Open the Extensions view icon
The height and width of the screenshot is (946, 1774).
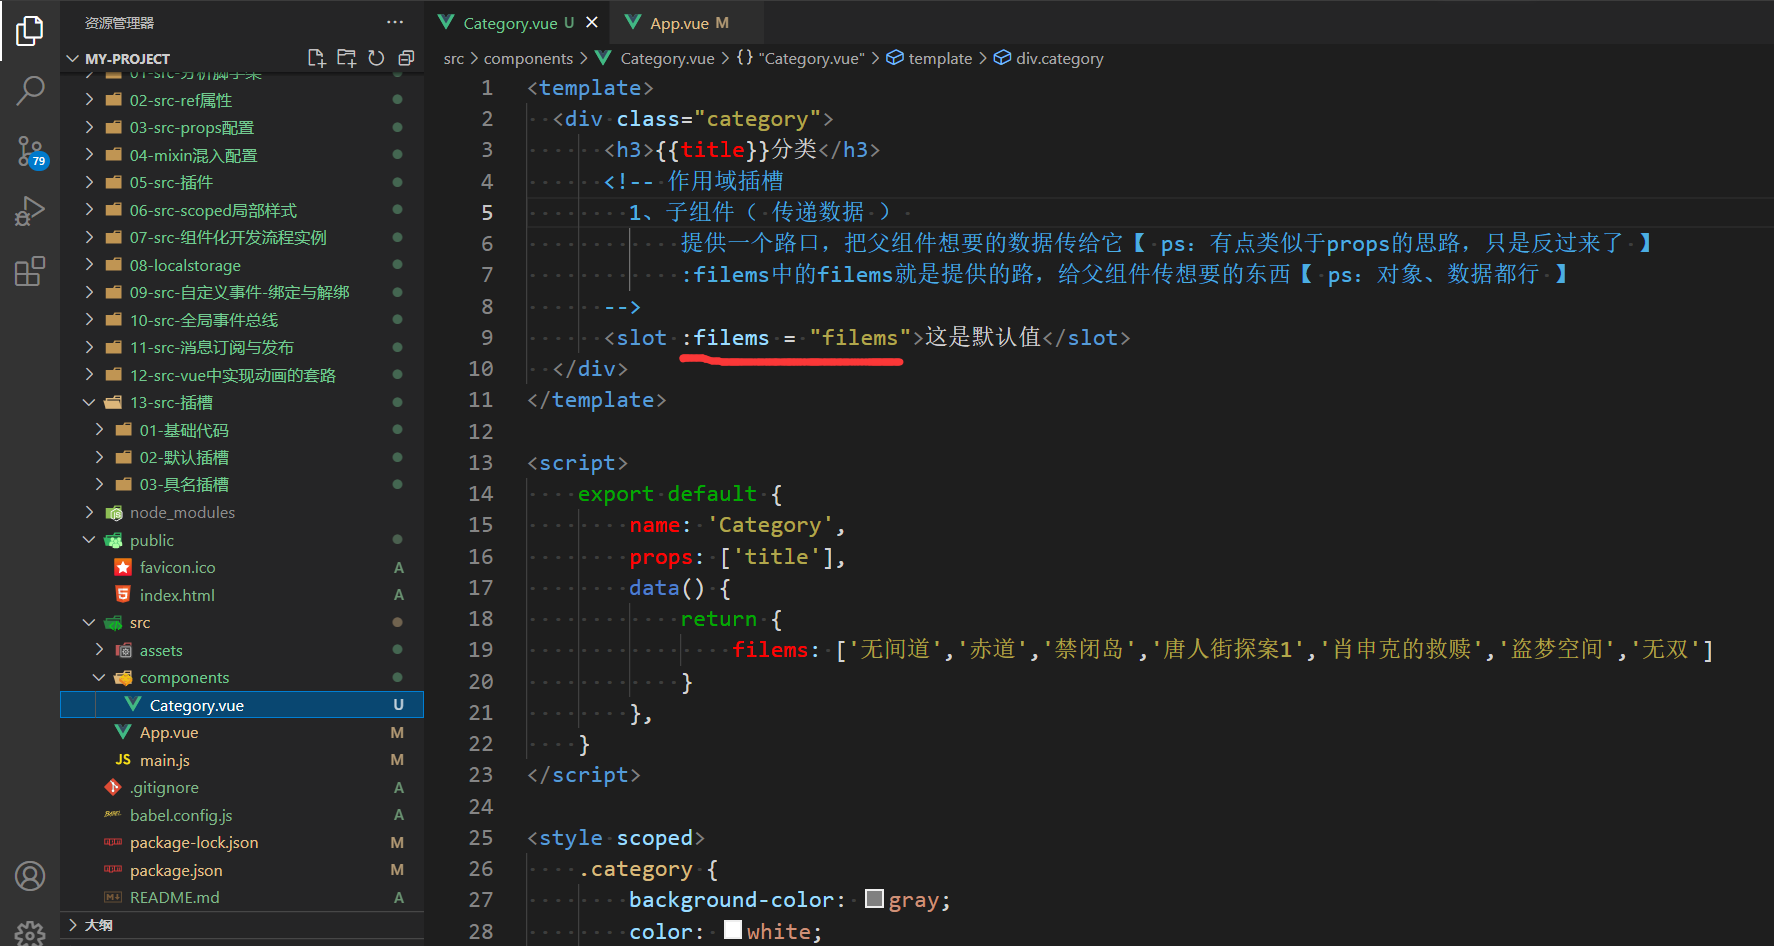coord(30,271)
